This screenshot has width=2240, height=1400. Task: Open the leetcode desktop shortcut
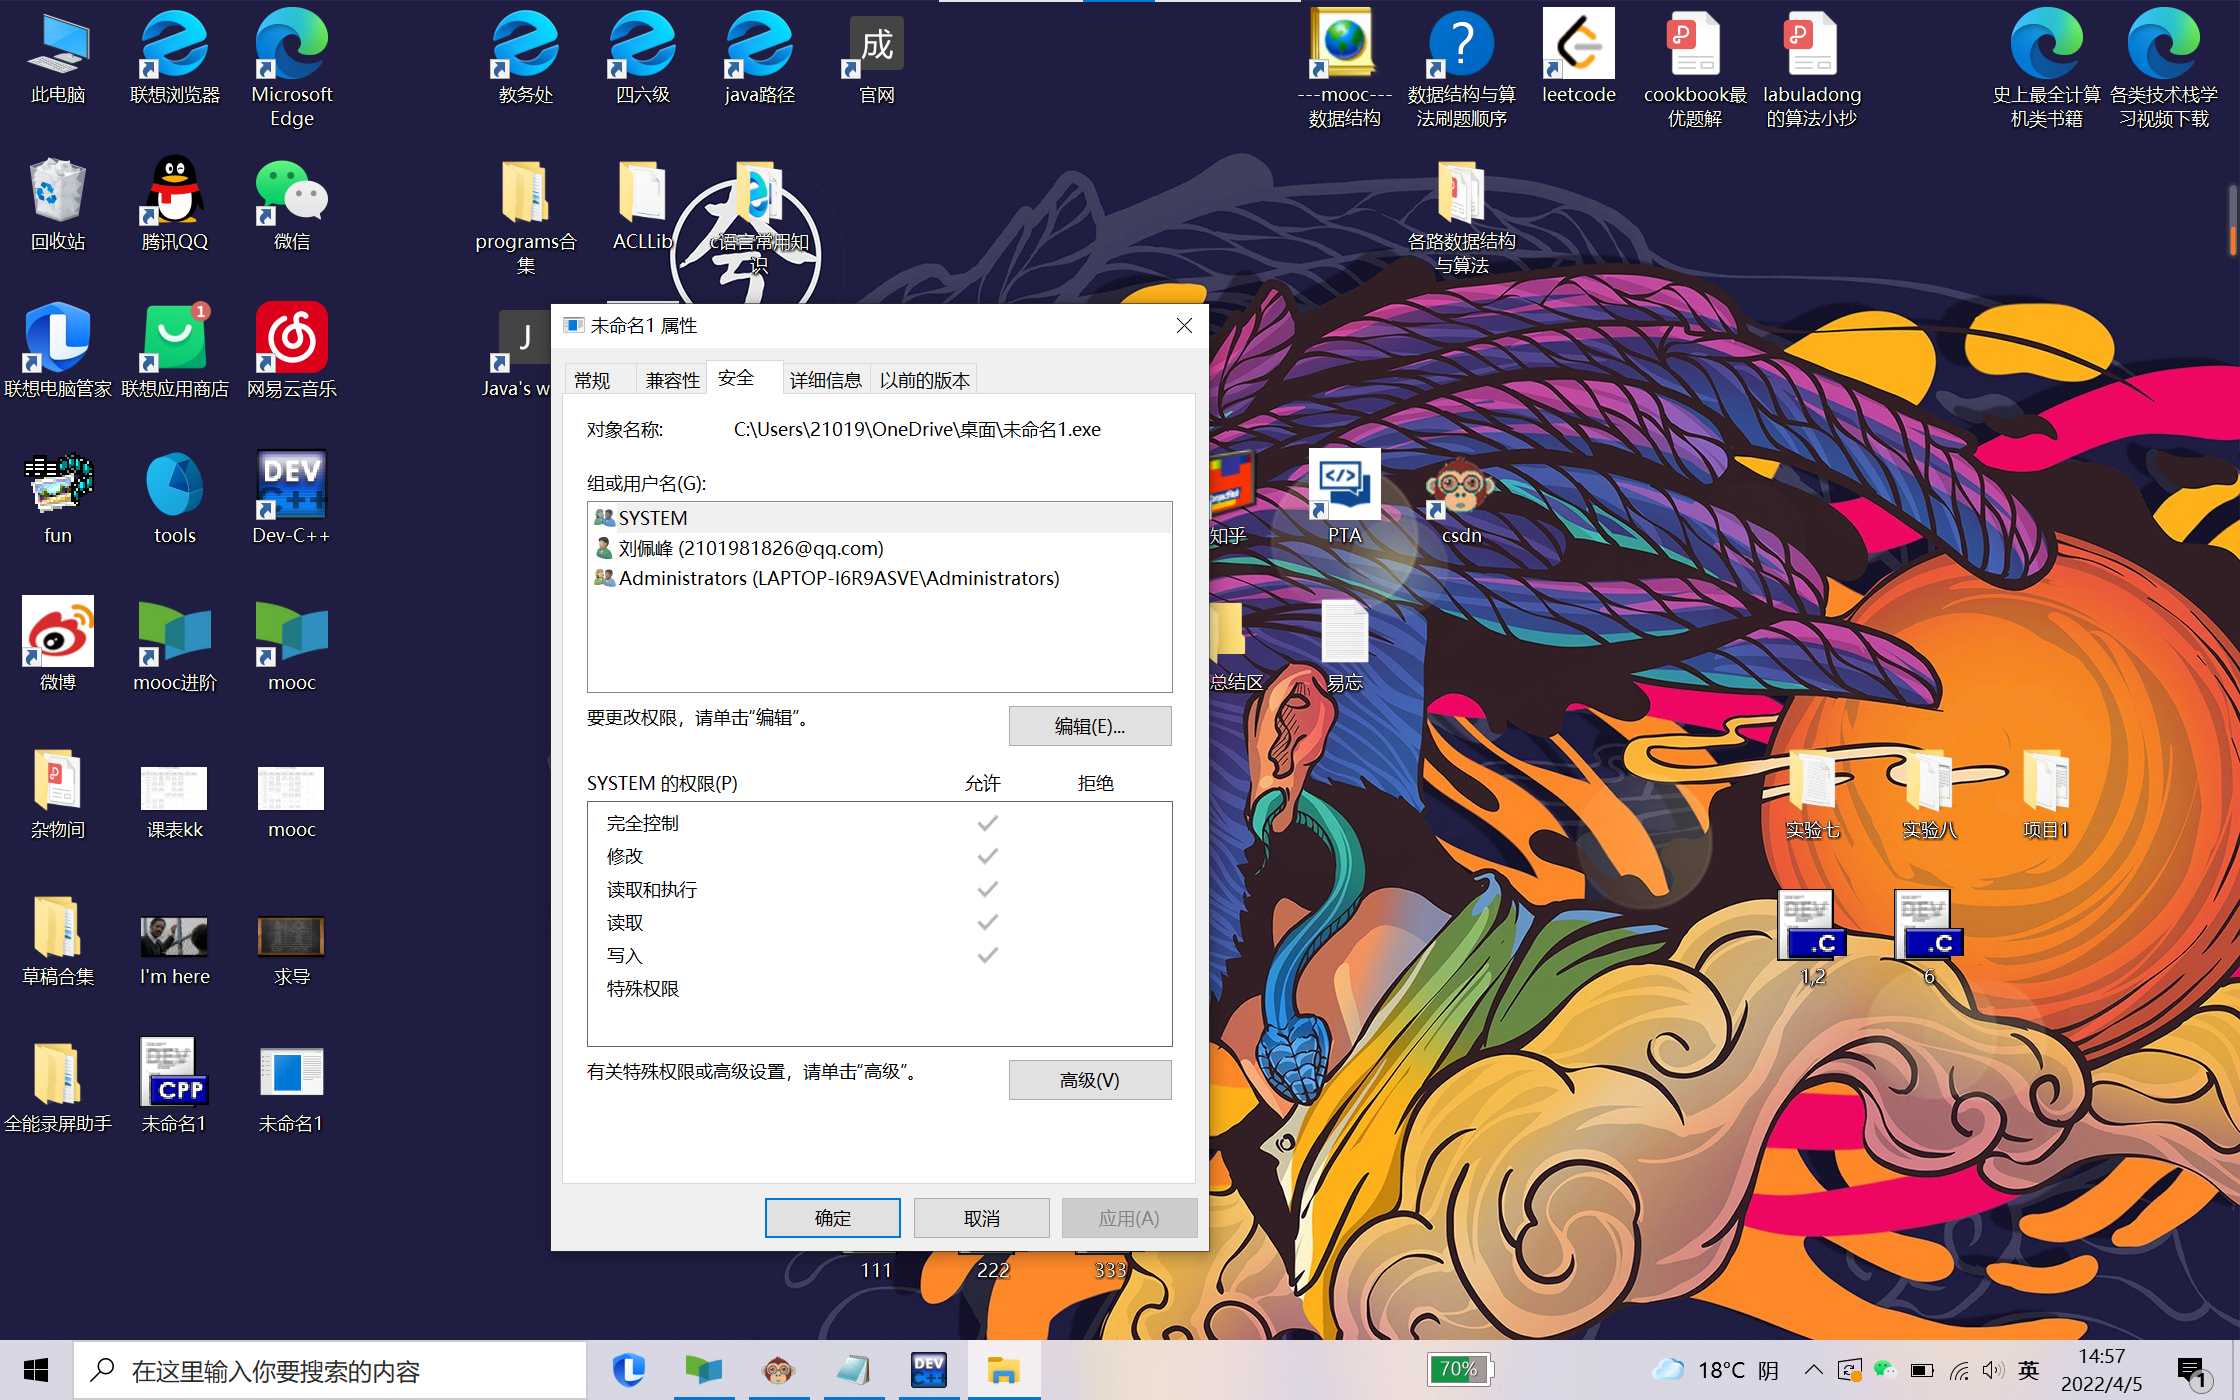point(1578,45)
